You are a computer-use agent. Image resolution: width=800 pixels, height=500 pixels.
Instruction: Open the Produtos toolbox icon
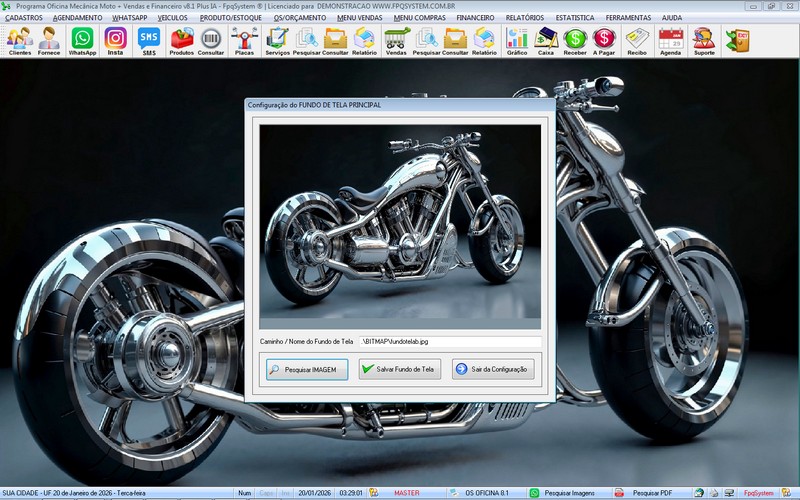pyautogui.click(x=182, y=41)
